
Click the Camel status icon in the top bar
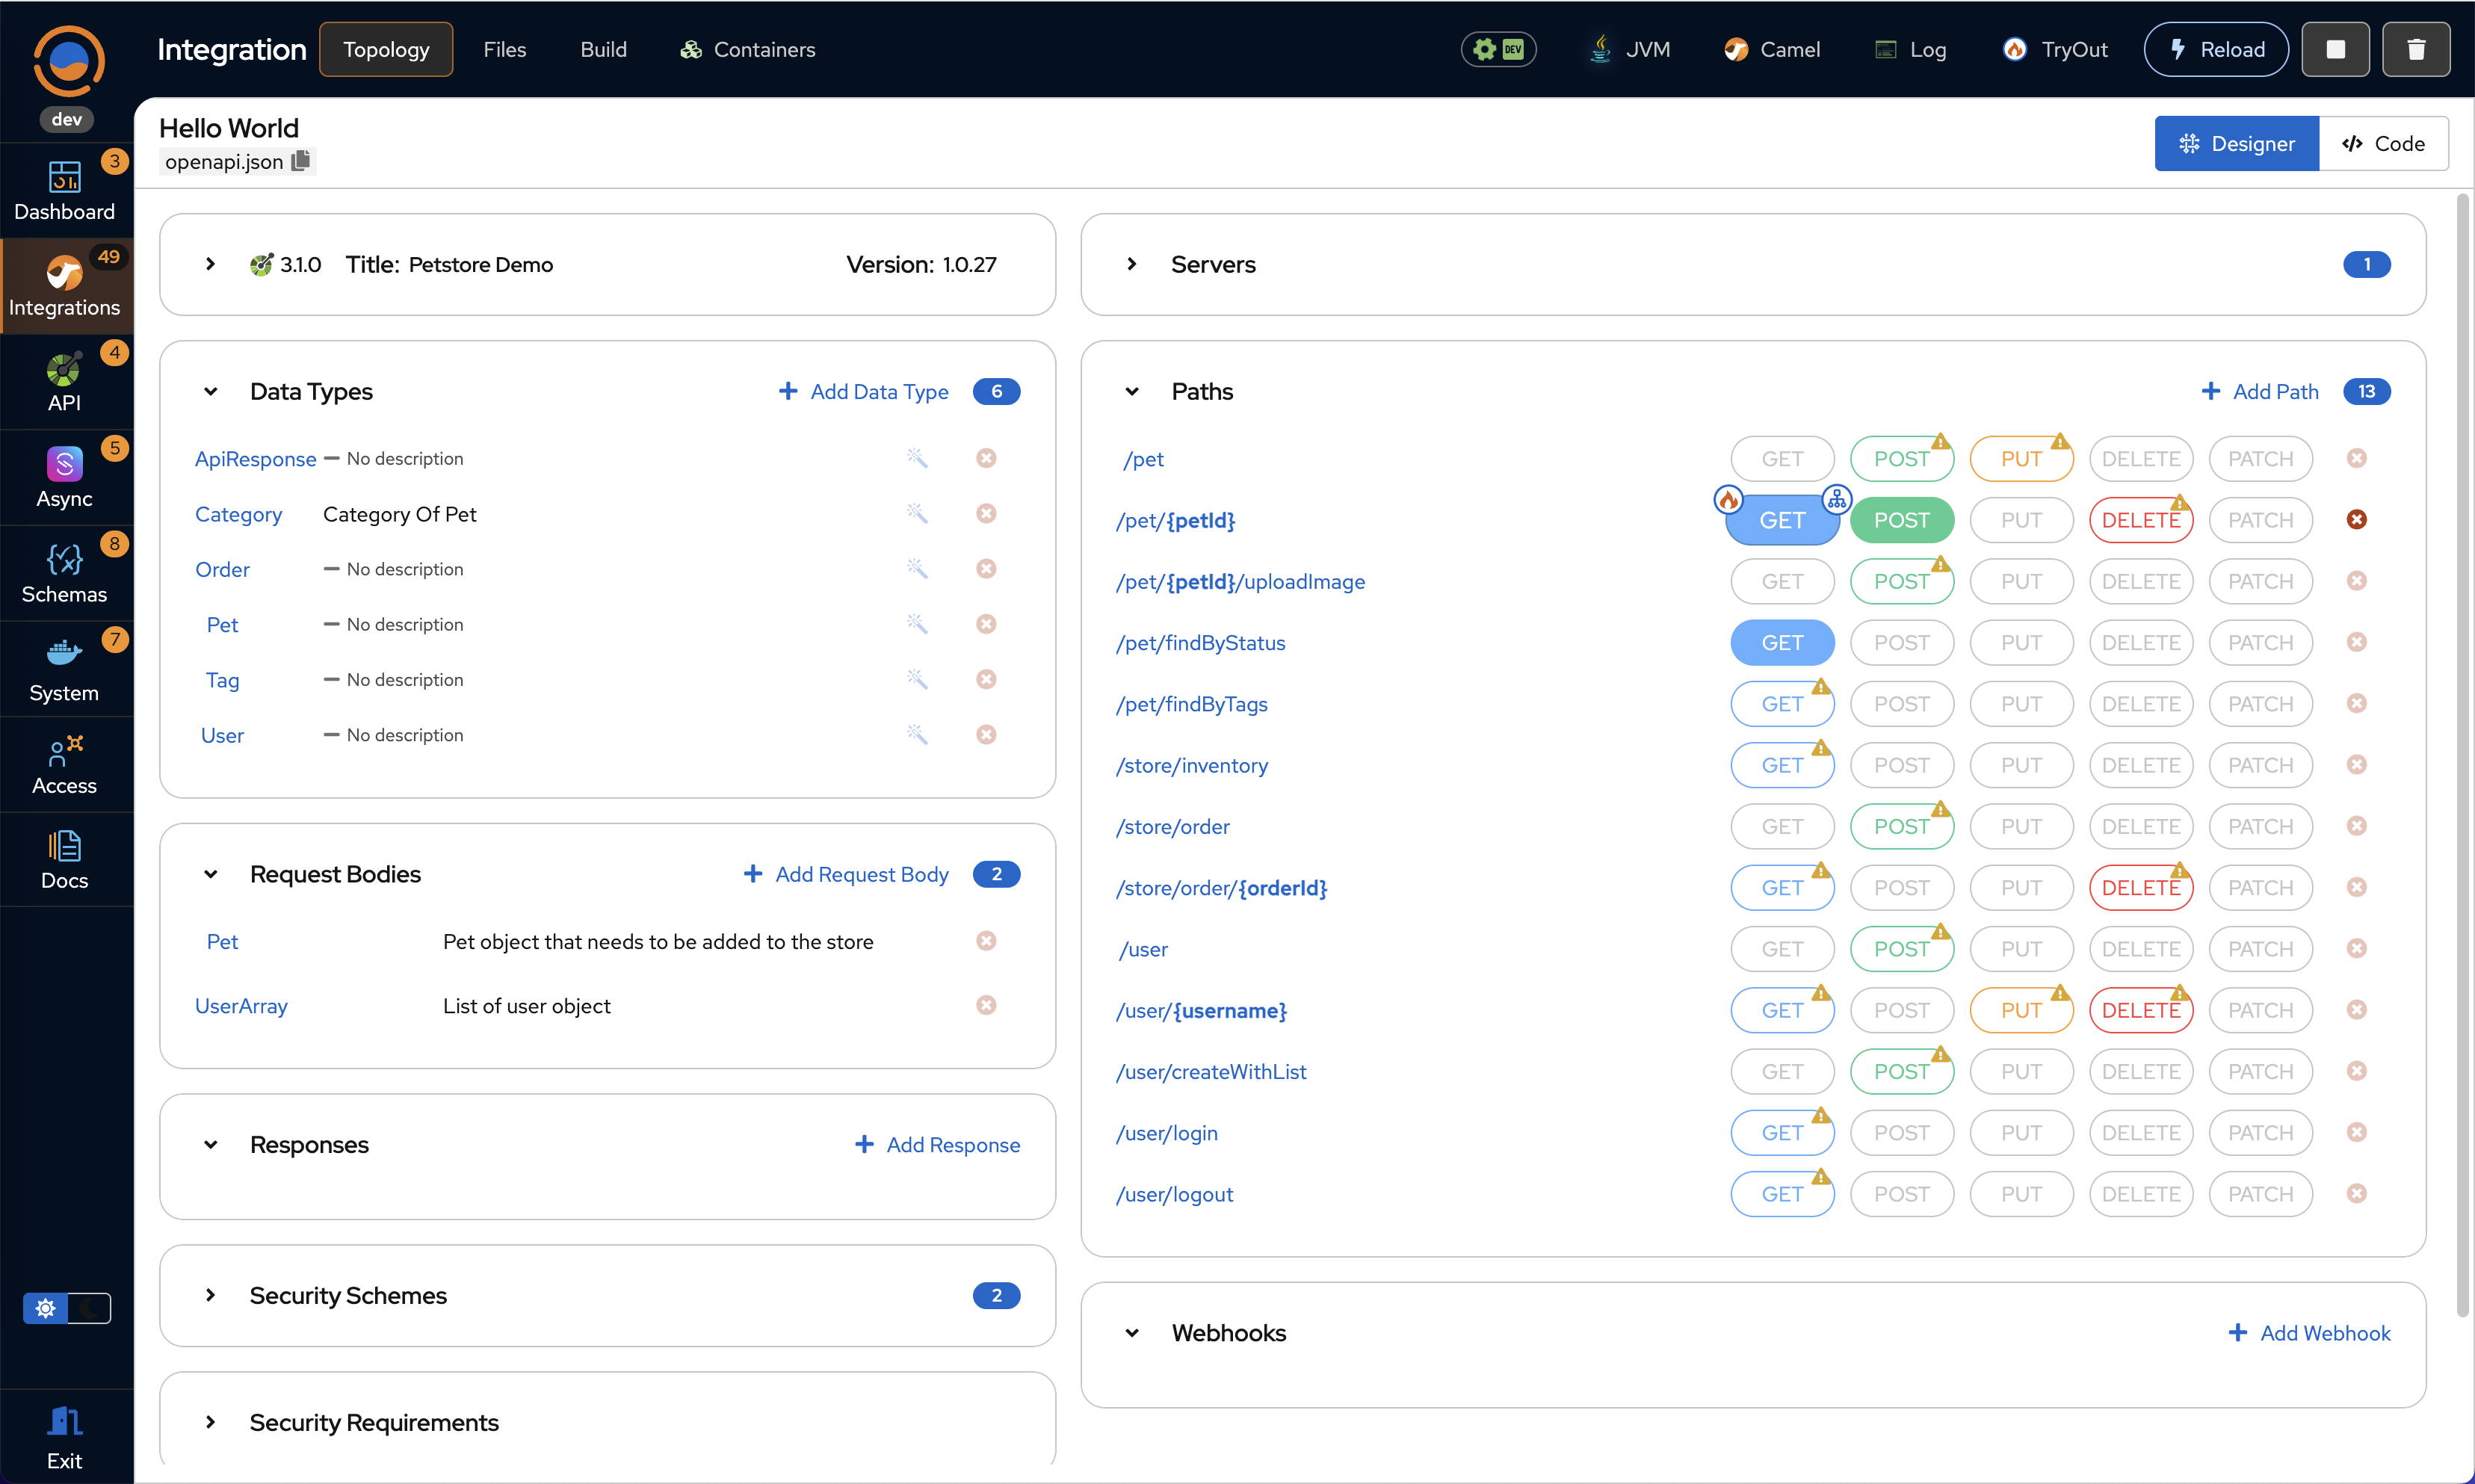click(x=1736, y=48)
